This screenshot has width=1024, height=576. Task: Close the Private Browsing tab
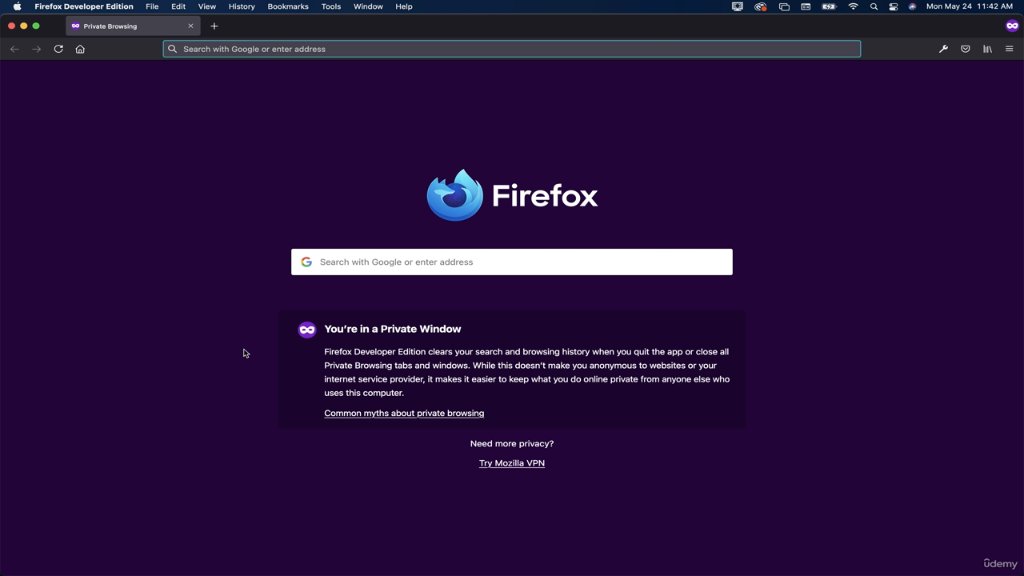(x=191, y=26)
